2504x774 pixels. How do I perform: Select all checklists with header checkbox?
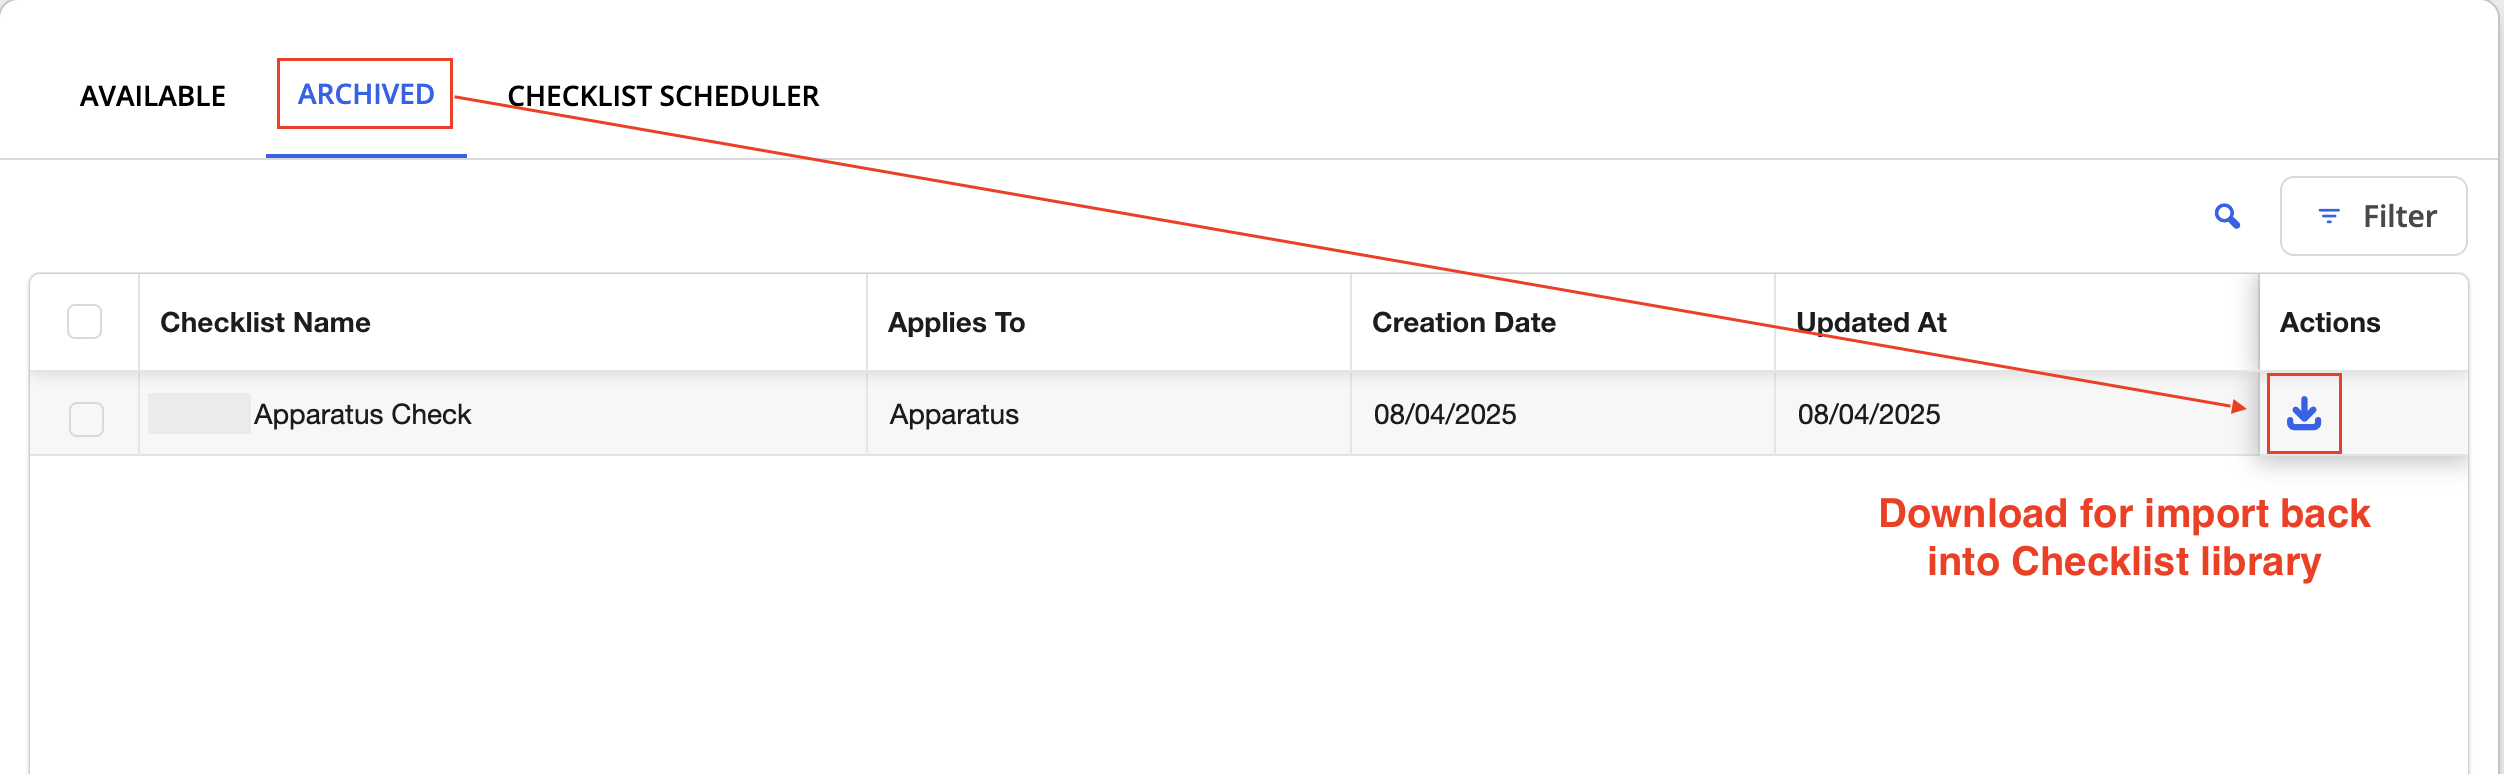tap(85, 322)
